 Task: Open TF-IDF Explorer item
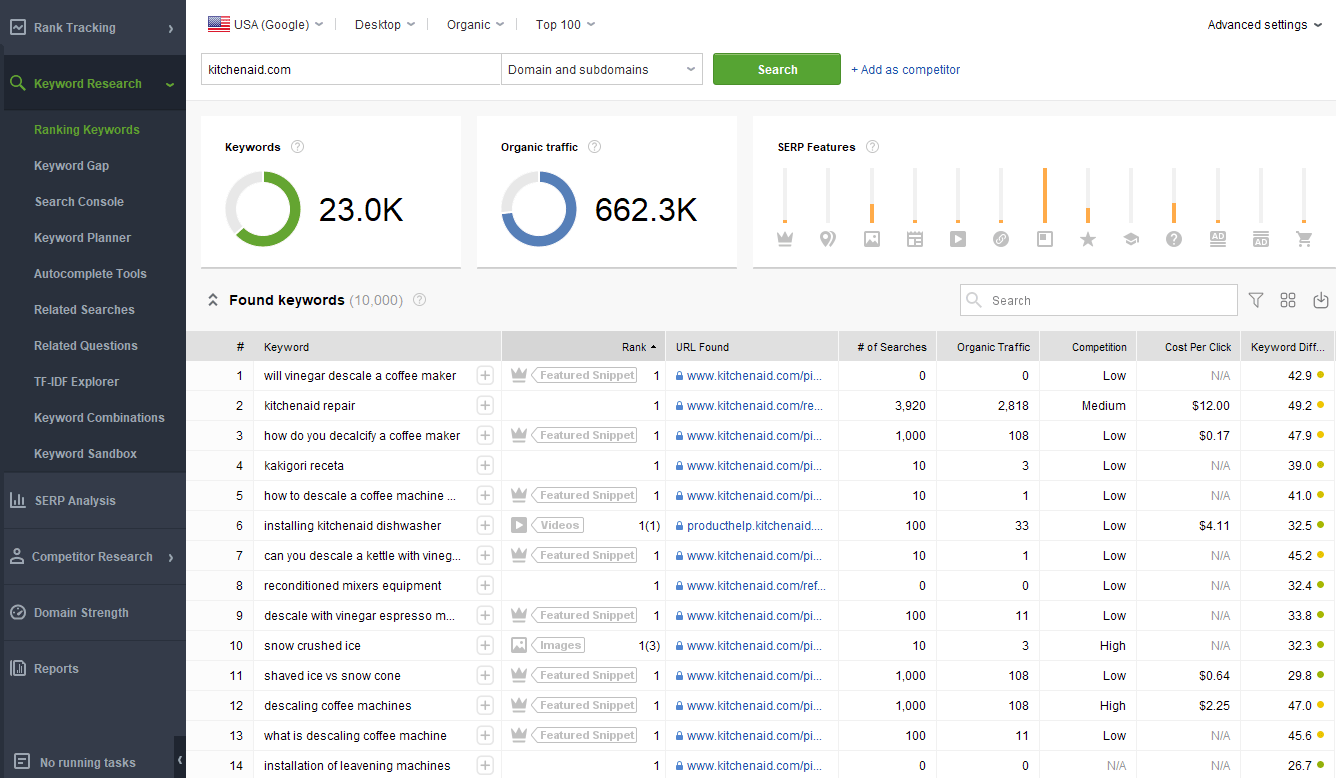tap(76, 382)
